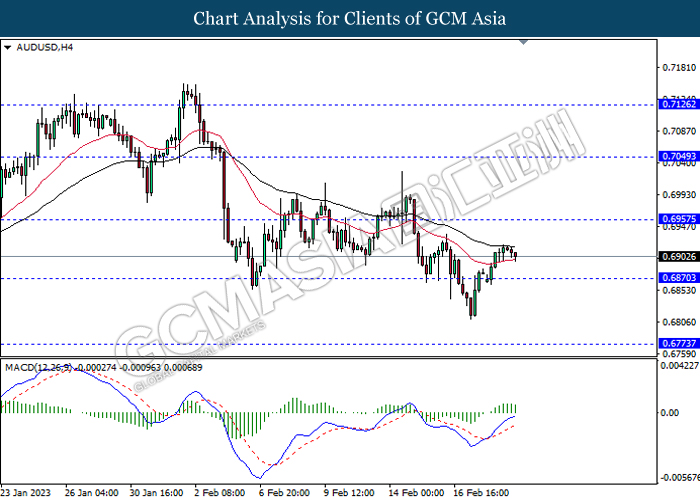Click the AUDUSD,H4 chart title

coord(44,47)
